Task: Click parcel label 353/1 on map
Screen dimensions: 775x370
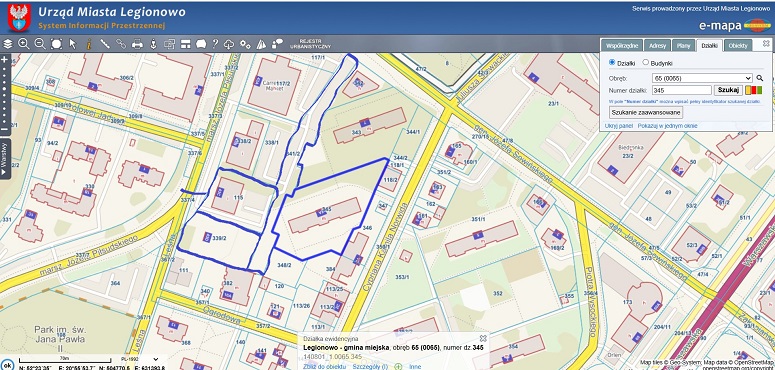Action: coord(403,277)
